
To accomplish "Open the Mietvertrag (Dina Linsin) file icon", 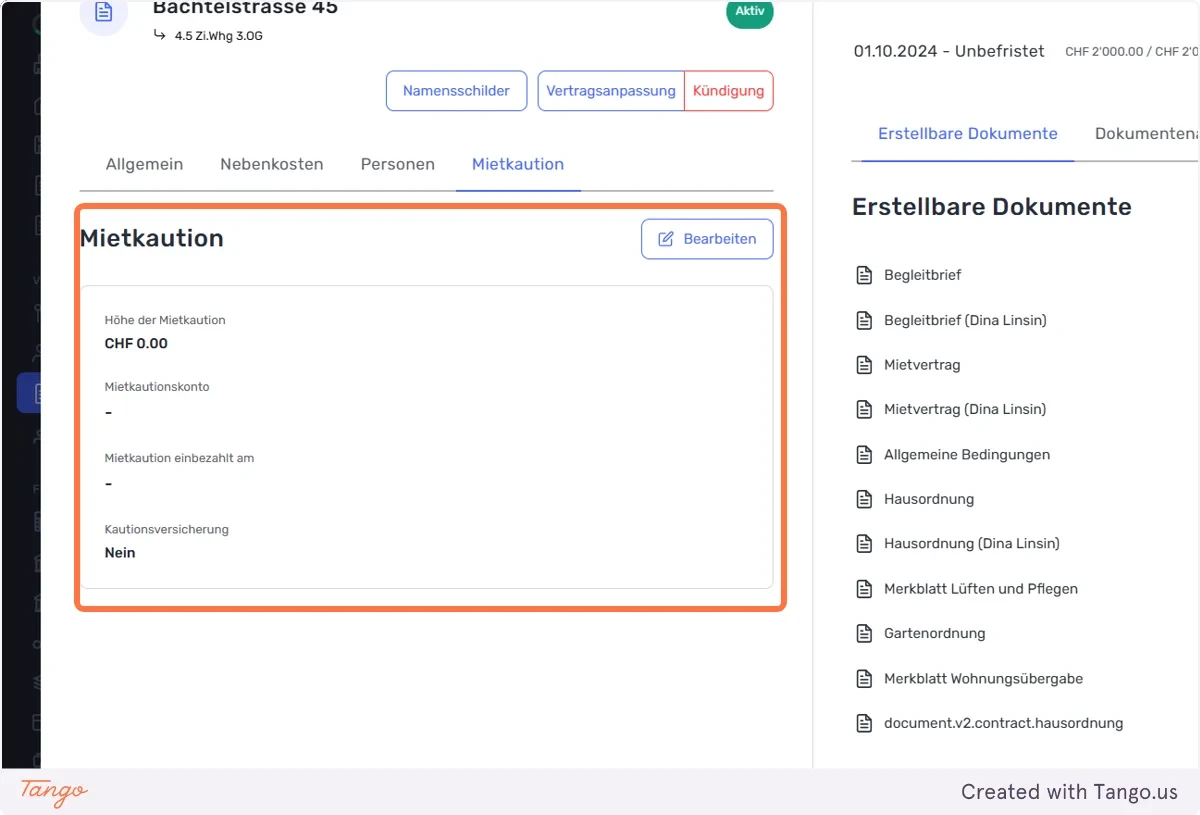I will click(864, 409).
